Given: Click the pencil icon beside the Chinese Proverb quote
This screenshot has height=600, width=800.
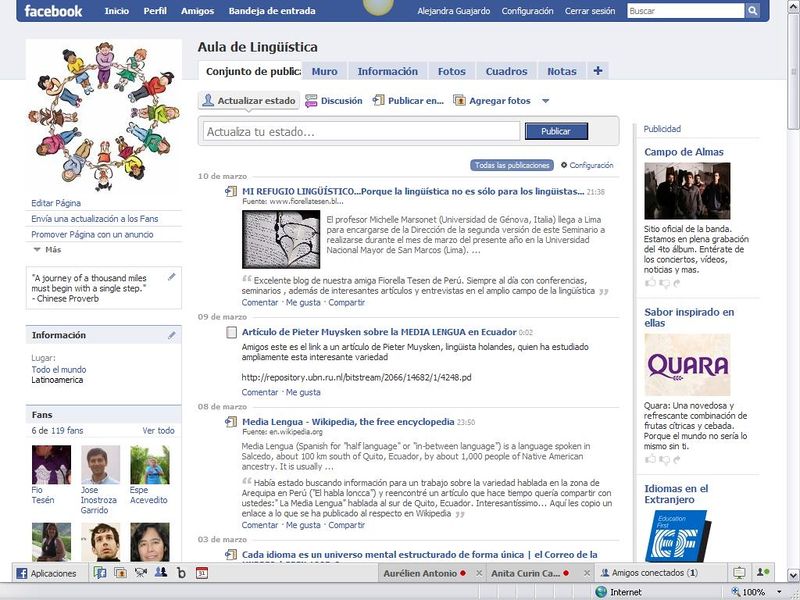Looking at the screenshot, I should click(172, 277).
